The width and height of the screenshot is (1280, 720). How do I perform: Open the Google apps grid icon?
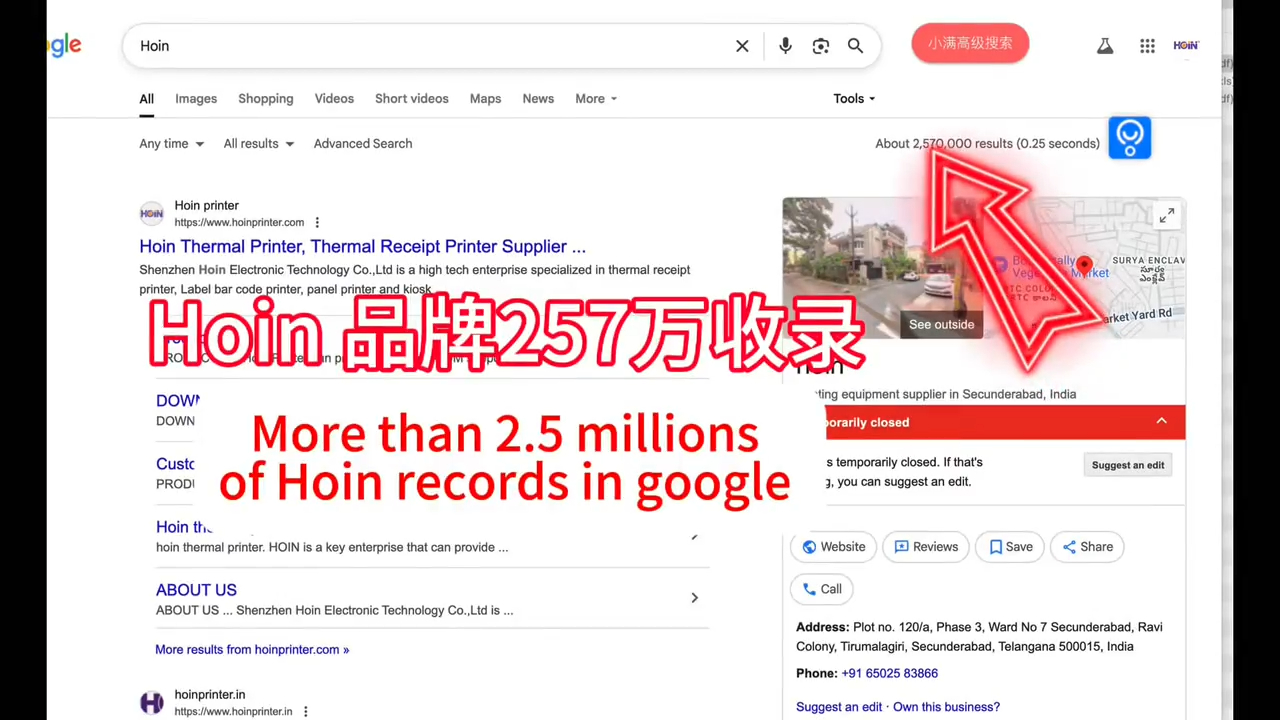point(1147,46)
